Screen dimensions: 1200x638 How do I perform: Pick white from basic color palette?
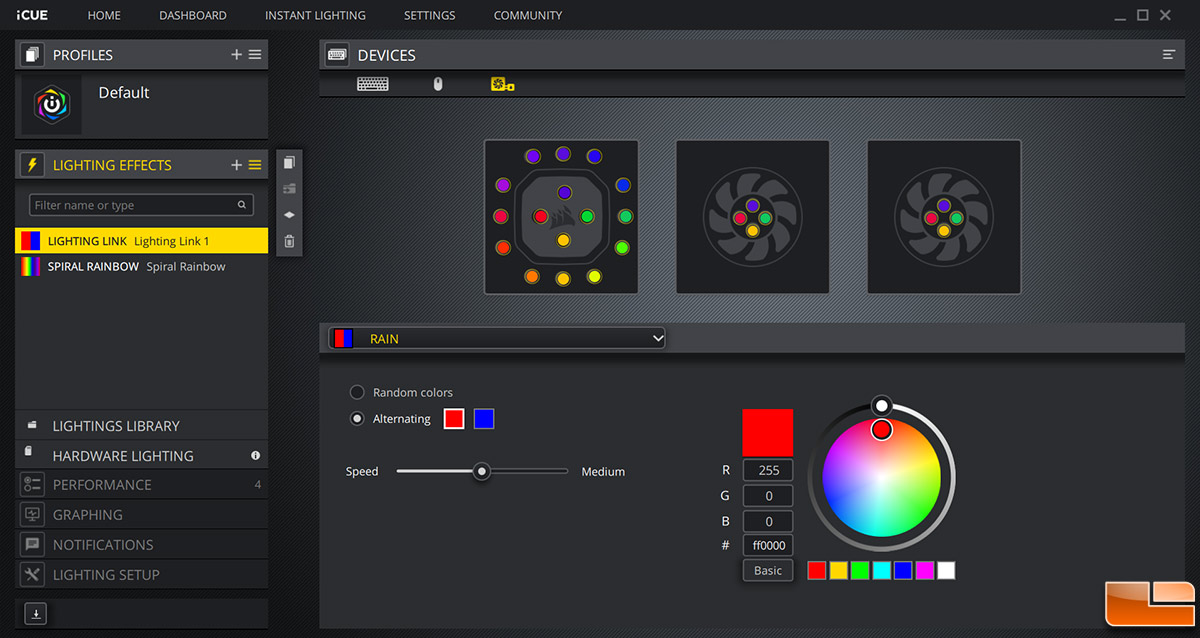[946, 570]
